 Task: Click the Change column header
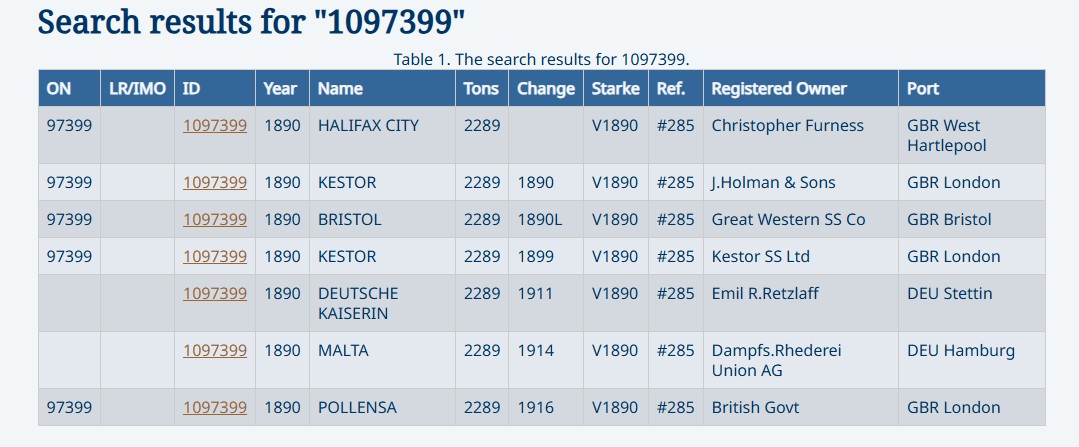pyautogui.click(x=546, y=89)
